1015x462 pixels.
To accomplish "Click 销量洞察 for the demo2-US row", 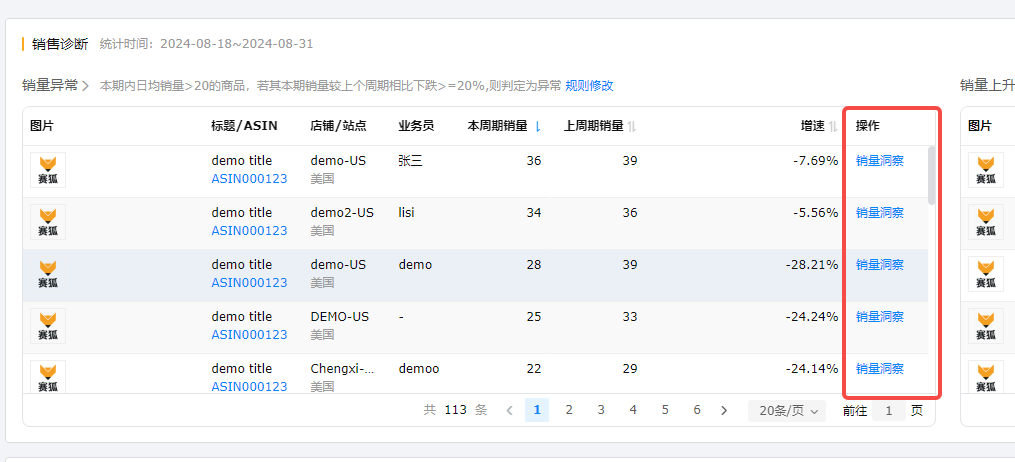I will (x=879, y=213).
